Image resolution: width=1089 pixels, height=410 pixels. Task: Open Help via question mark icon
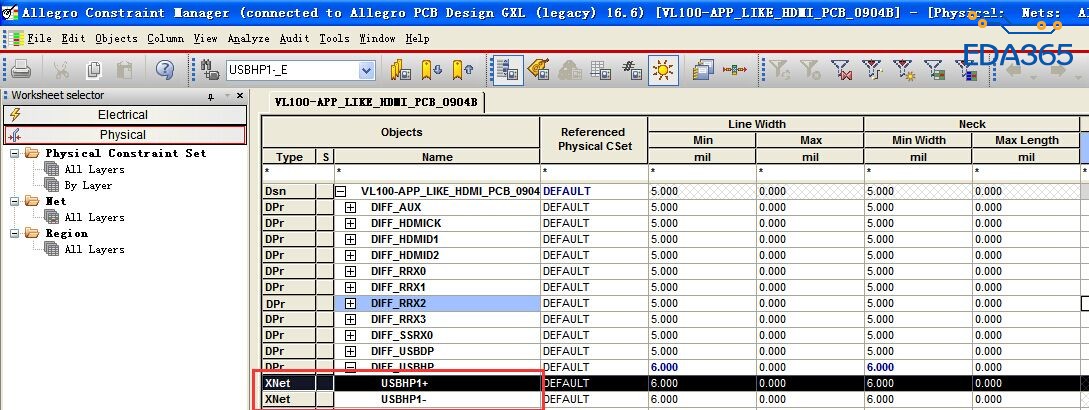[x=165, y=69]
